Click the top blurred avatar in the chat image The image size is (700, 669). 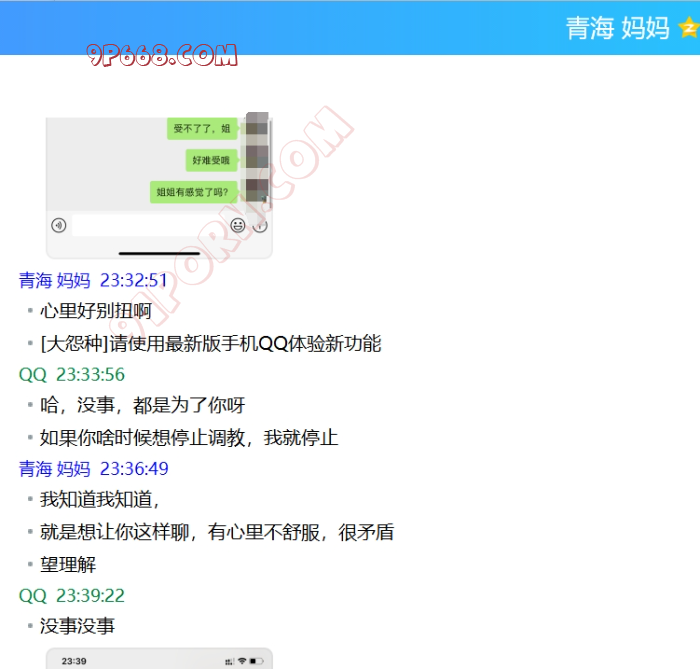coord(257,127)
